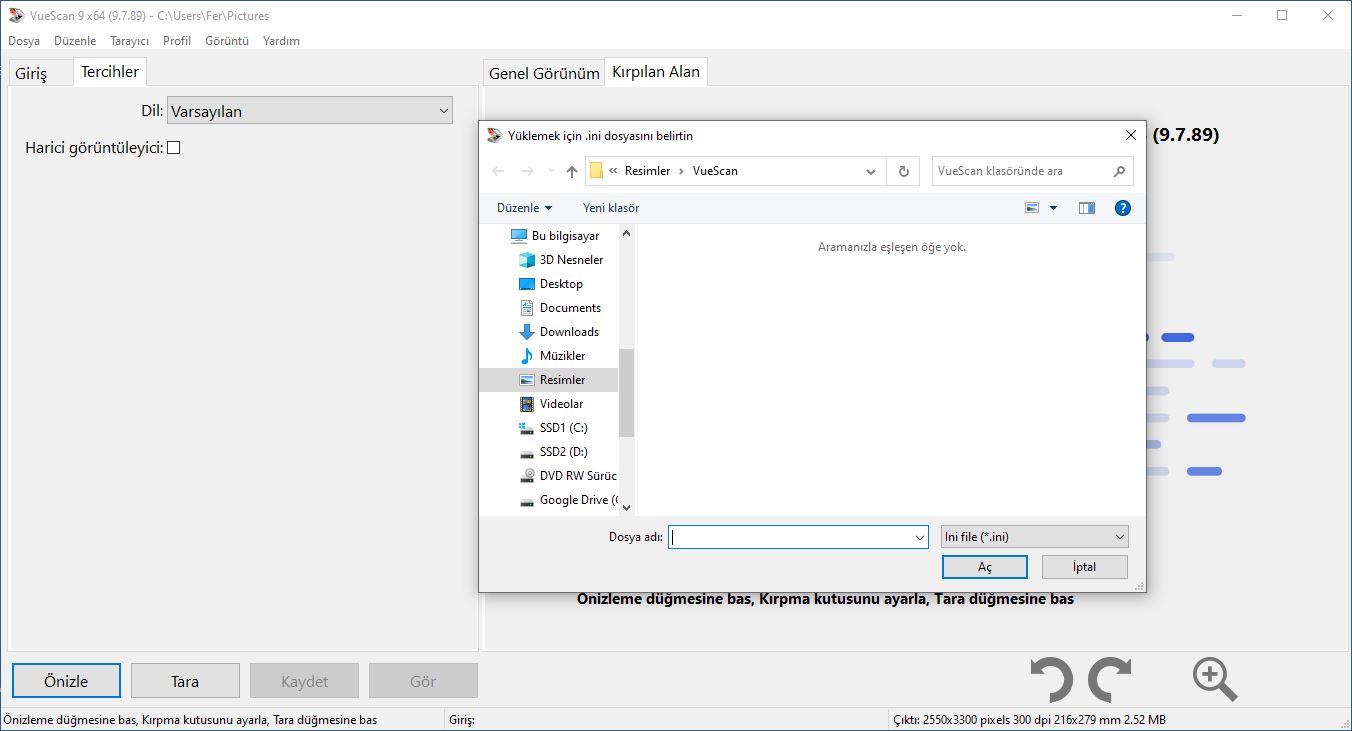Open recent locations dropdown arrow
1352x731 pixels.
pyautogui.click(x=551, y=171)
